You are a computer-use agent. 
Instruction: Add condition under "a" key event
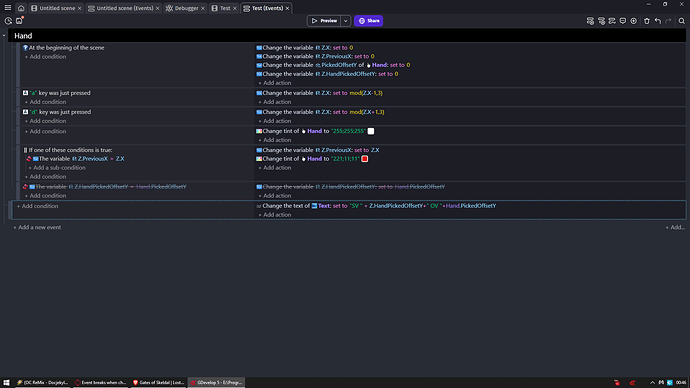coord(45,102)
